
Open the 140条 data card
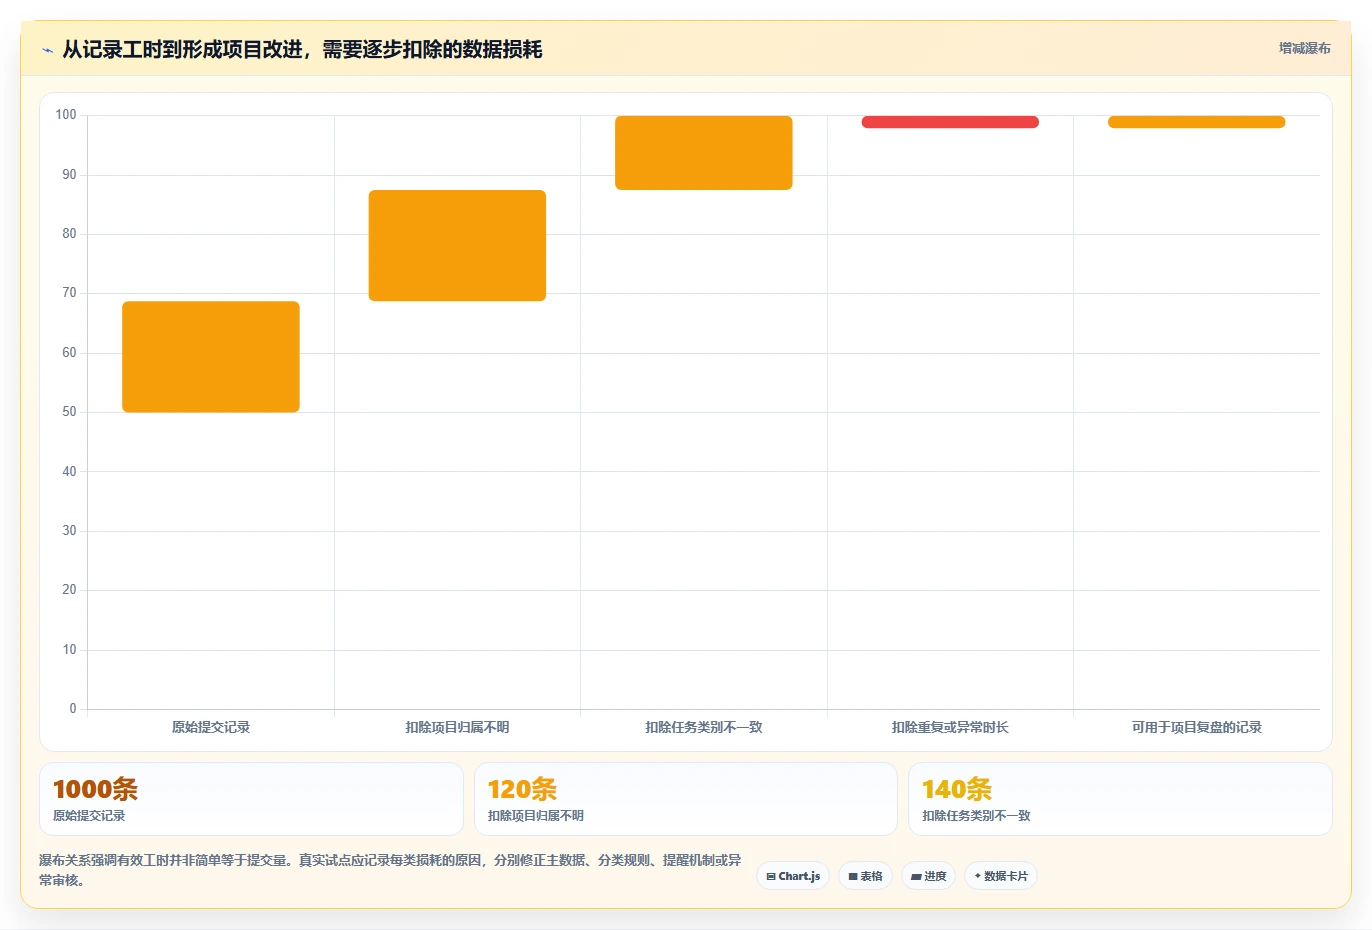[1120, 799]
